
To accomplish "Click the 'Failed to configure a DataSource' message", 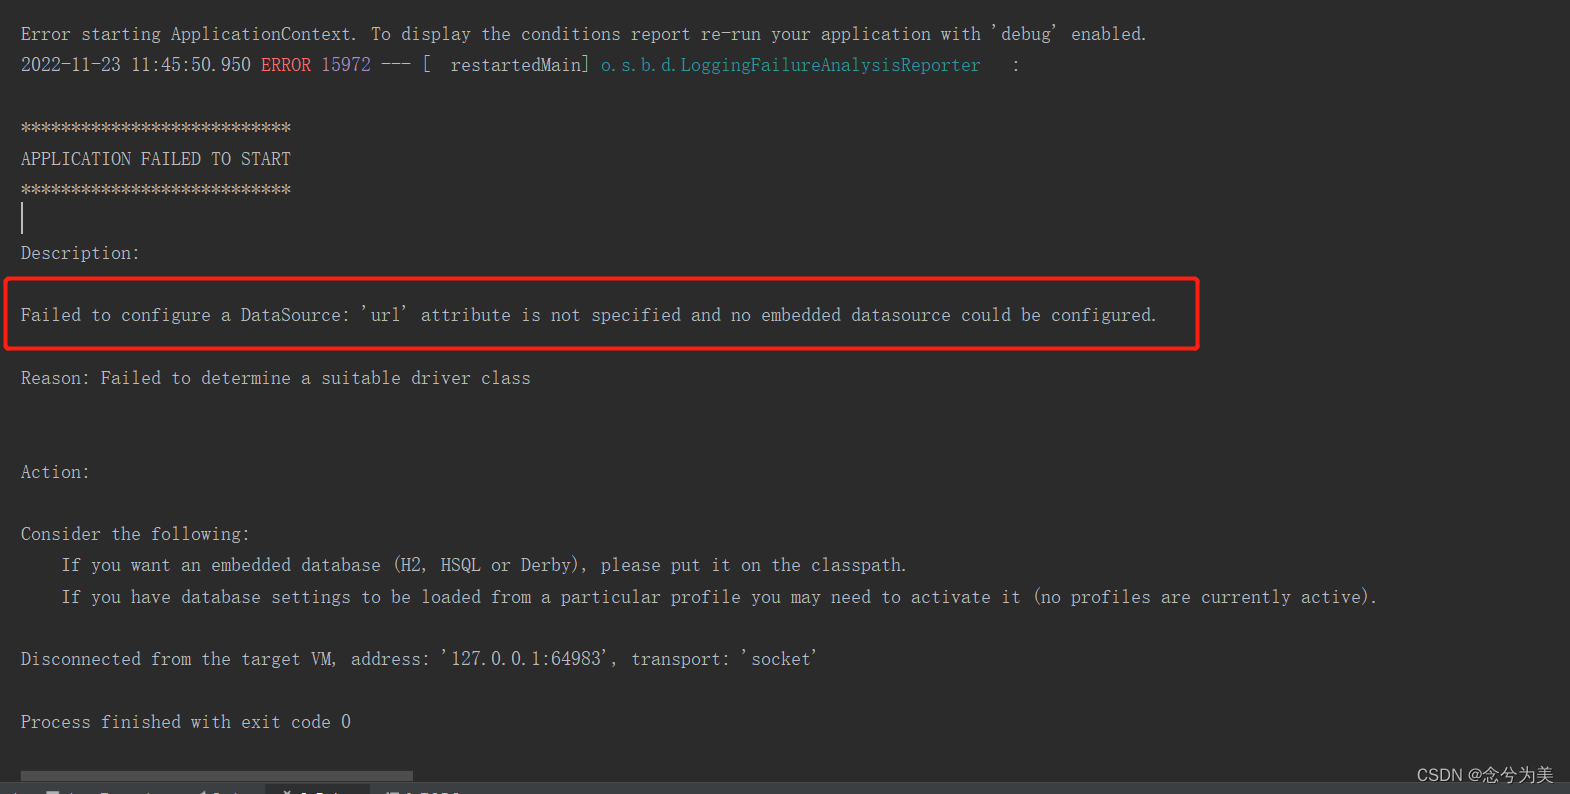I will (x=588, y=315).
